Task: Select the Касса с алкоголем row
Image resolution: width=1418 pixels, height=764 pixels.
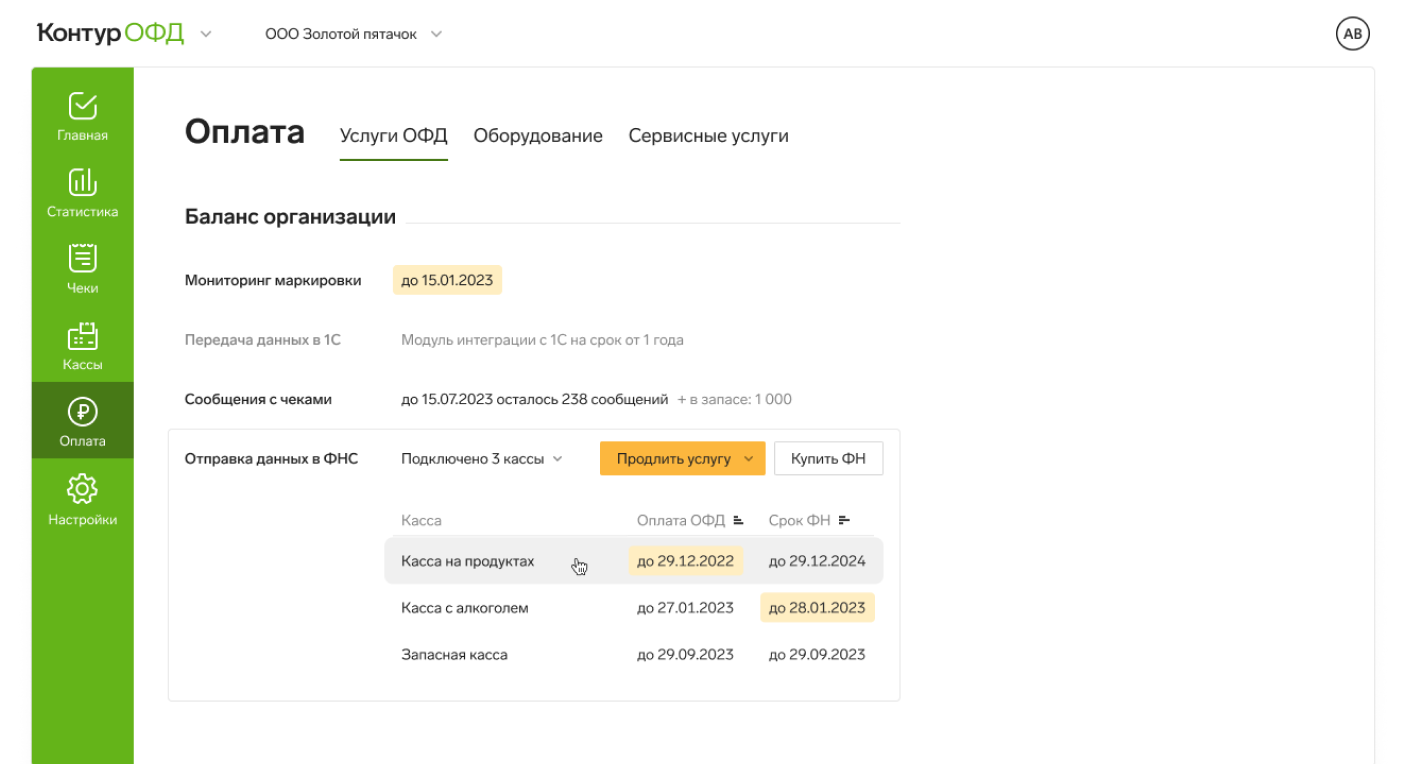Action: 633,608
